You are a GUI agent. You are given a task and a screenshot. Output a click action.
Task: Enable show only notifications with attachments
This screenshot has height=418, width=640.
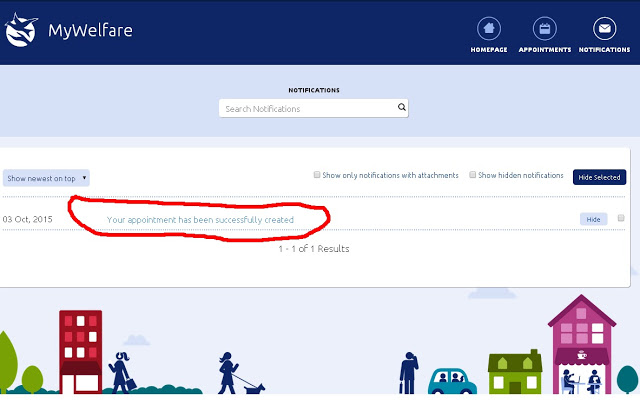pos(317,175)
